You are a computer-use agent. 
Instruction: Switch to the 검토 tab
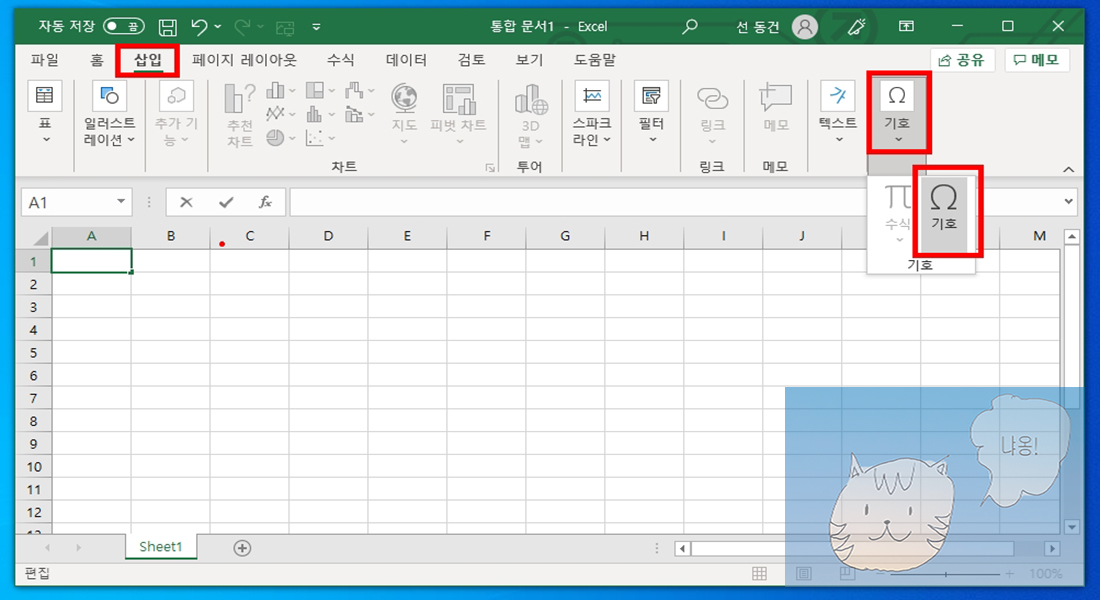tap(471, 60)
